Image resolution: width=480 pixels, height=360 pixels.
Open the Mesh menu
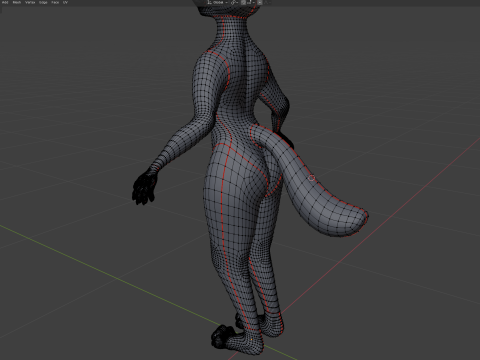point(17,2)
